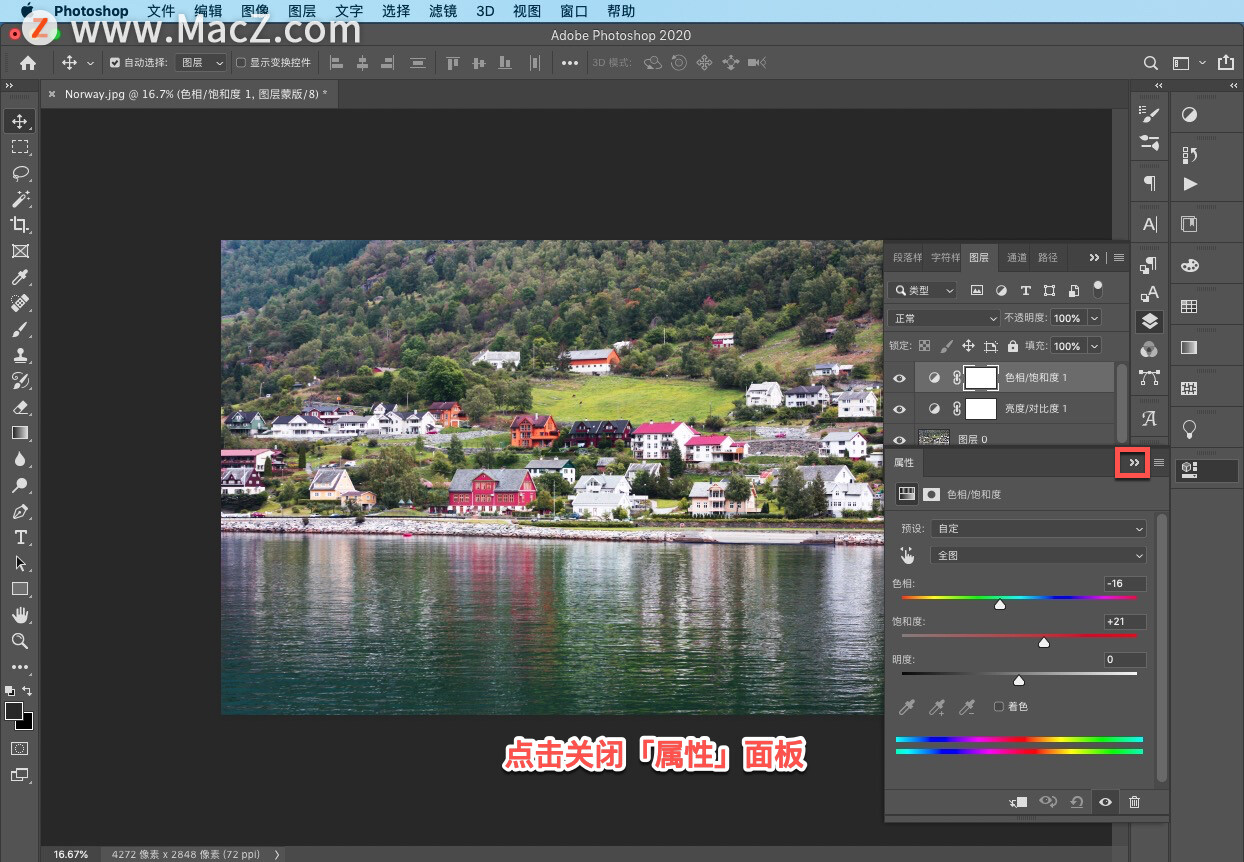Select the Spot Healing Brush tool

pyautogui.click(x=20, y=303)
